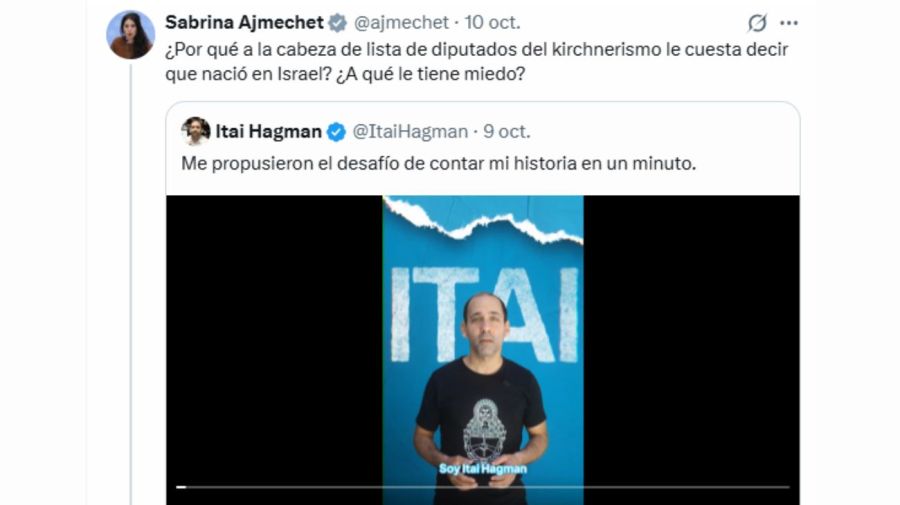900x505 pixels.
Task: Open quoted tweet's 9 oct. date
Action: pos(507,131)
